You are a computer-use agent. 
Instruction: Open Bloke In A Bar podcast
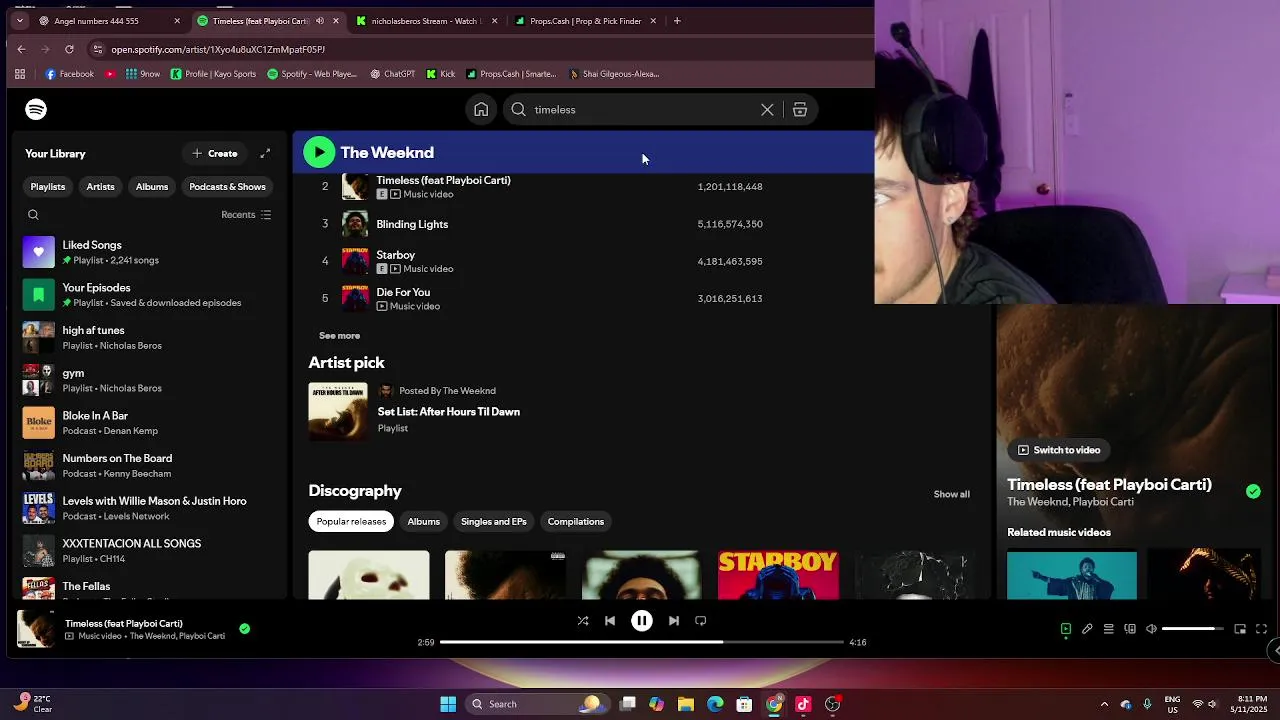click(148, 423)
